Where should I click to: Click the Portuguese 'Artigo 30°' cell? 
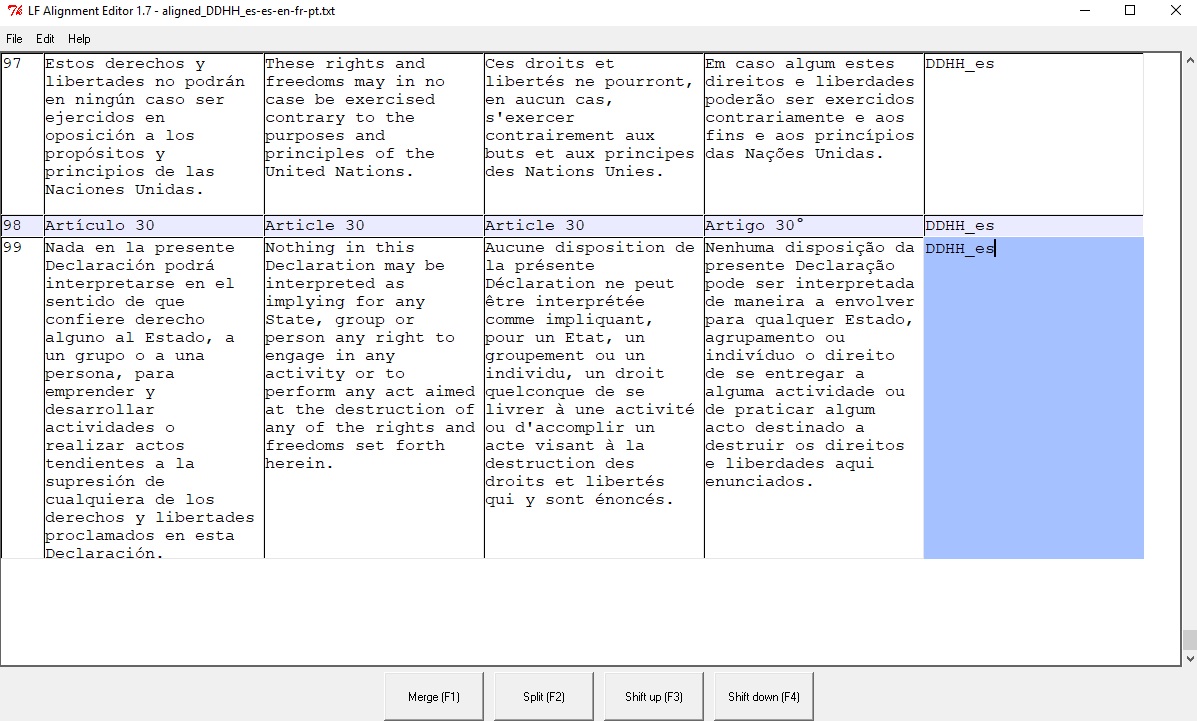813,226
